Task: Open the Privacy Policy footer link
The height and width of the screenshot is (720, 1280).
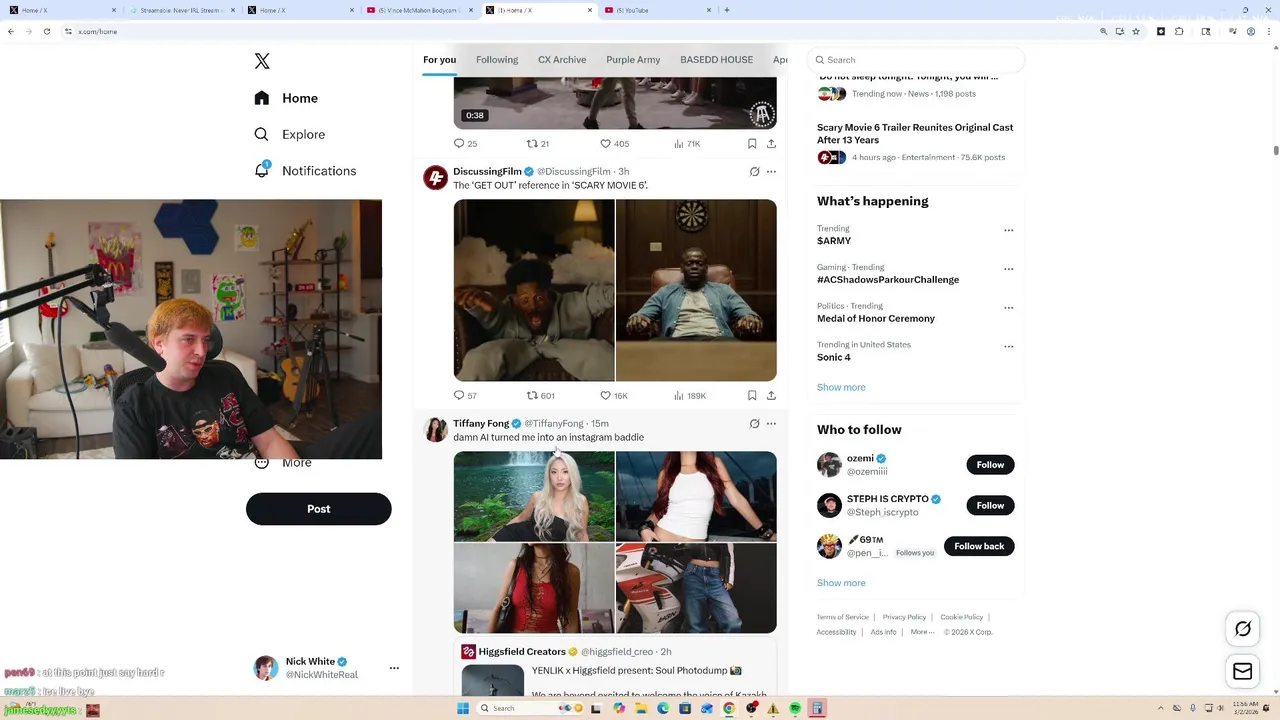Action: [x=904, y=617]
